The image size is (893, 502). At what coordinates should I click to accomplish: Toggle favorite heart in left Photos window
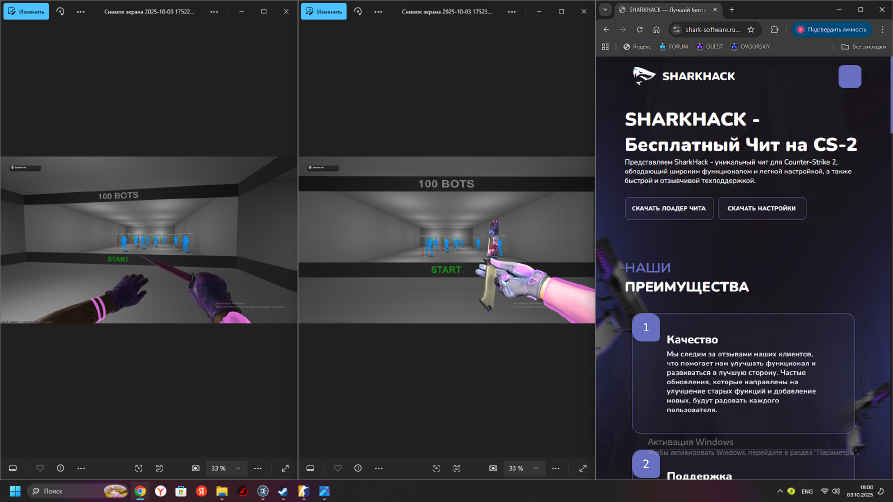pyautogui.click(x=40, y=468)
